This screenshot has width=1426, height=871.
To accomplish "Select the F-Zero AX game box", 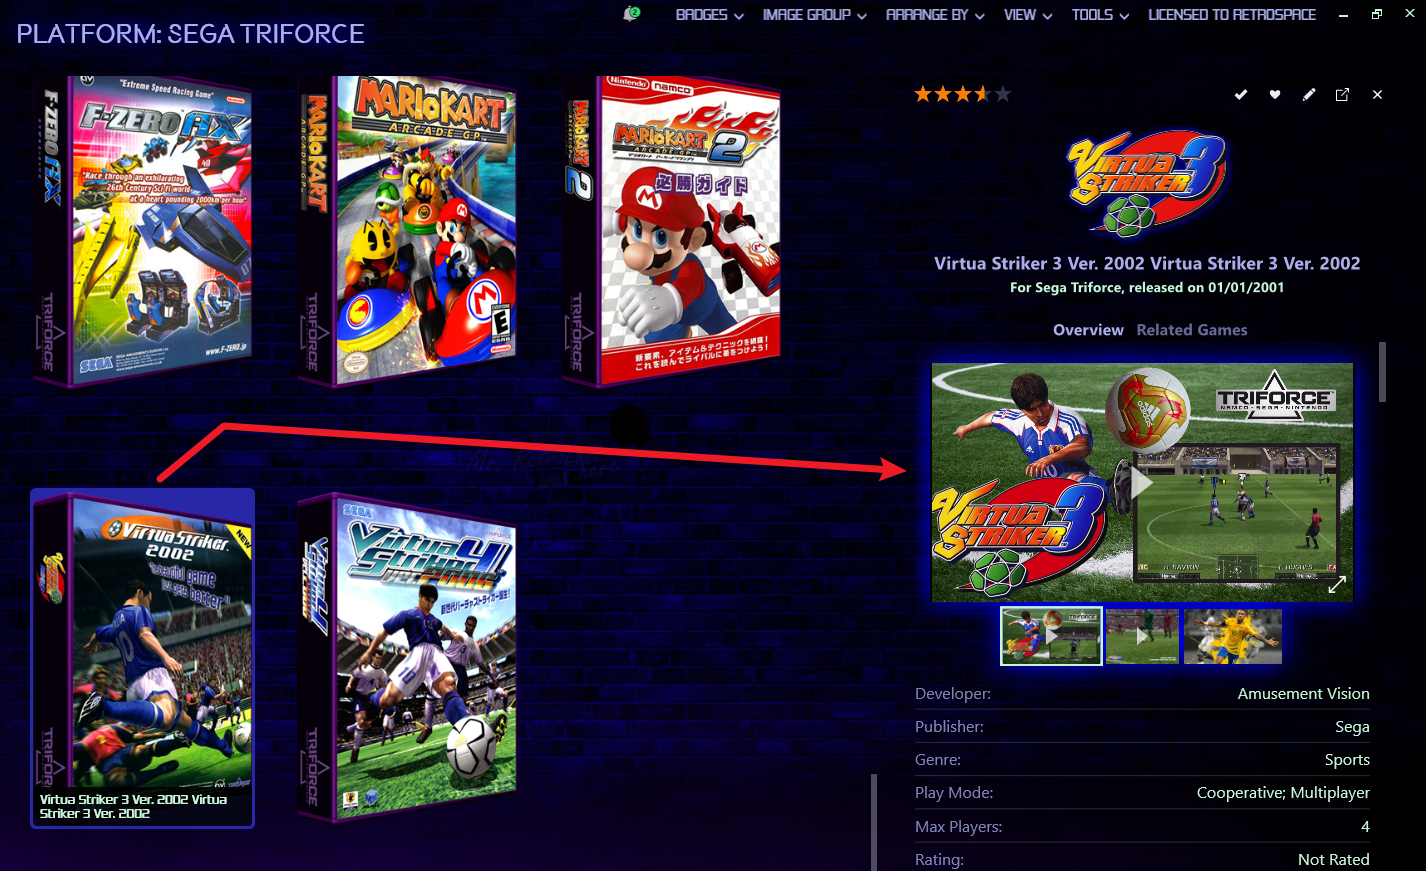I will point(144,231).
